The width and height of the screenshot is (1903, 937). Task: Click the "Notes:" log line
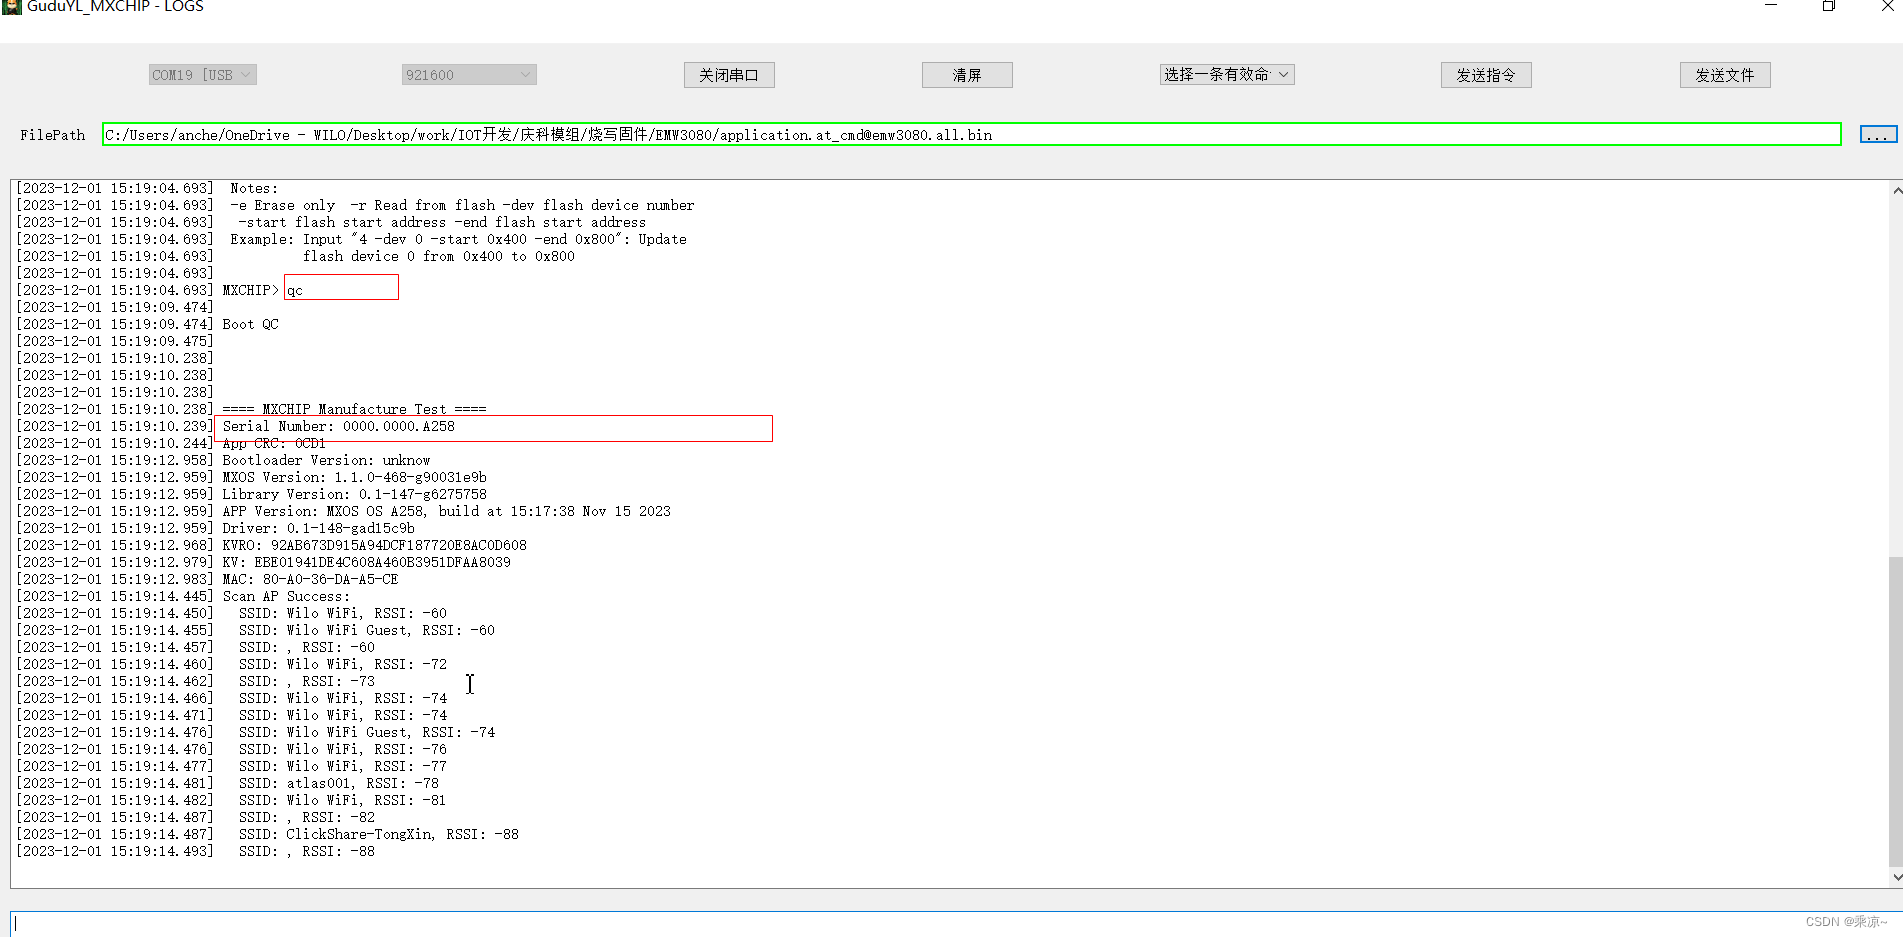254,188
